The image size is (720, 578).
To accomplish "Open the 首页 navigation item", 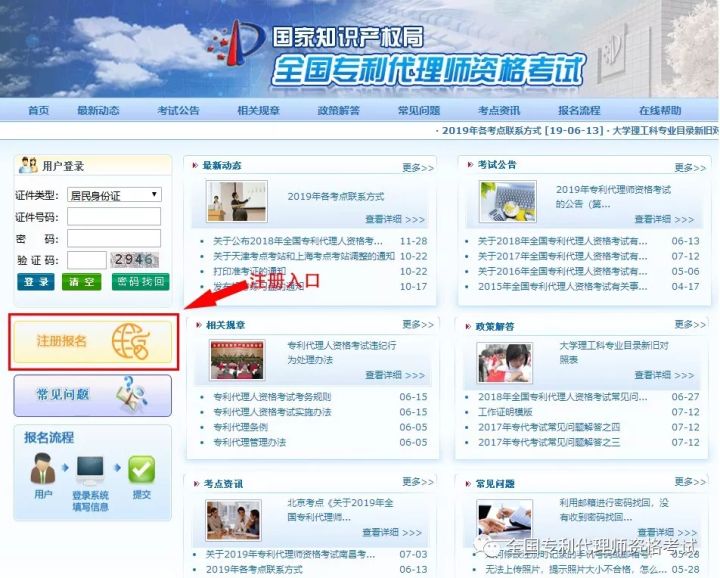I will (x=38, y=110).
